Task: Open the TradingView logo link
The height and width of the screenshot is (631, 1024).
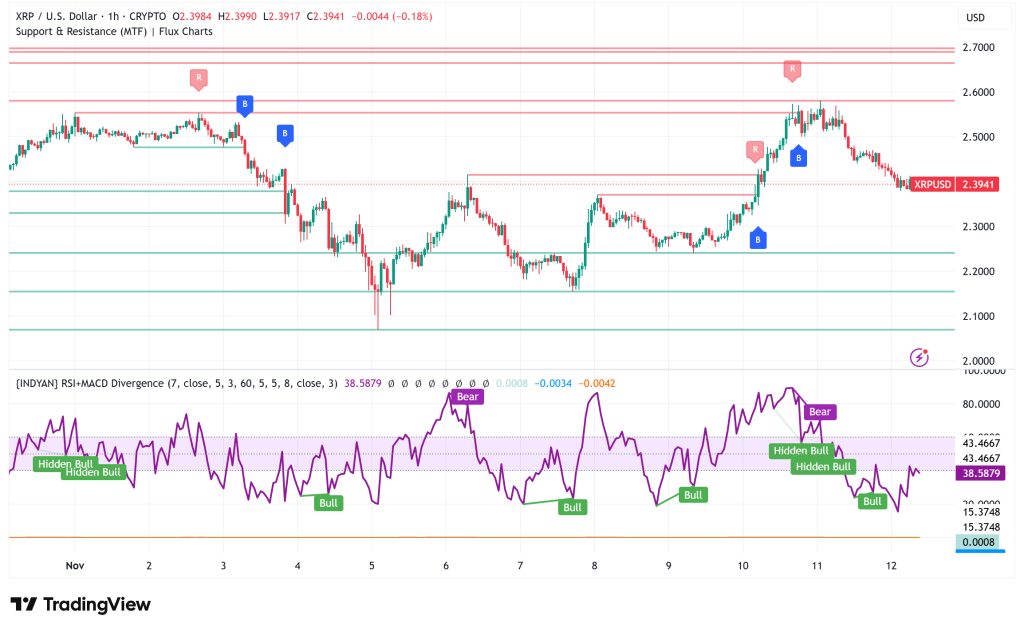Action: [x=80, y=604]
